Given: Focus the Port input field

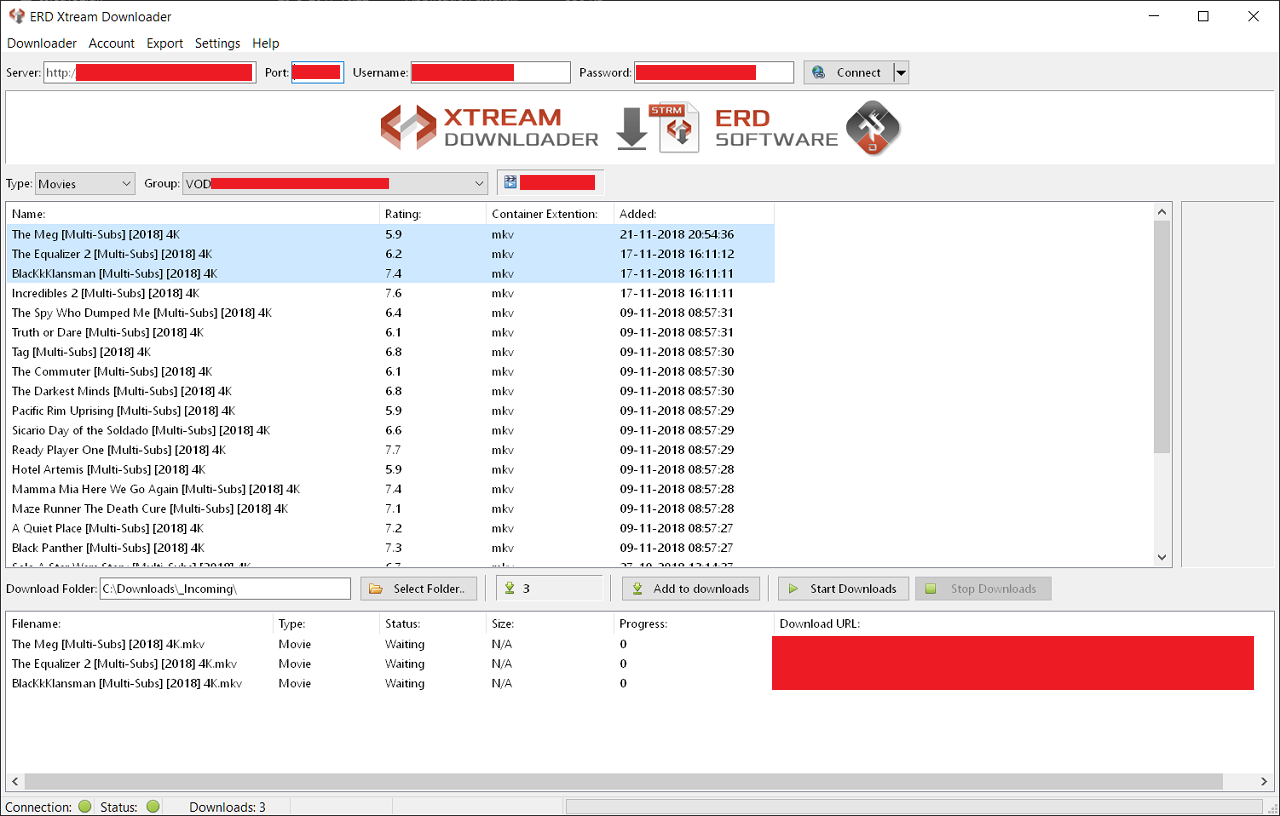Looking at the screenshot, I should coord(318,72).
